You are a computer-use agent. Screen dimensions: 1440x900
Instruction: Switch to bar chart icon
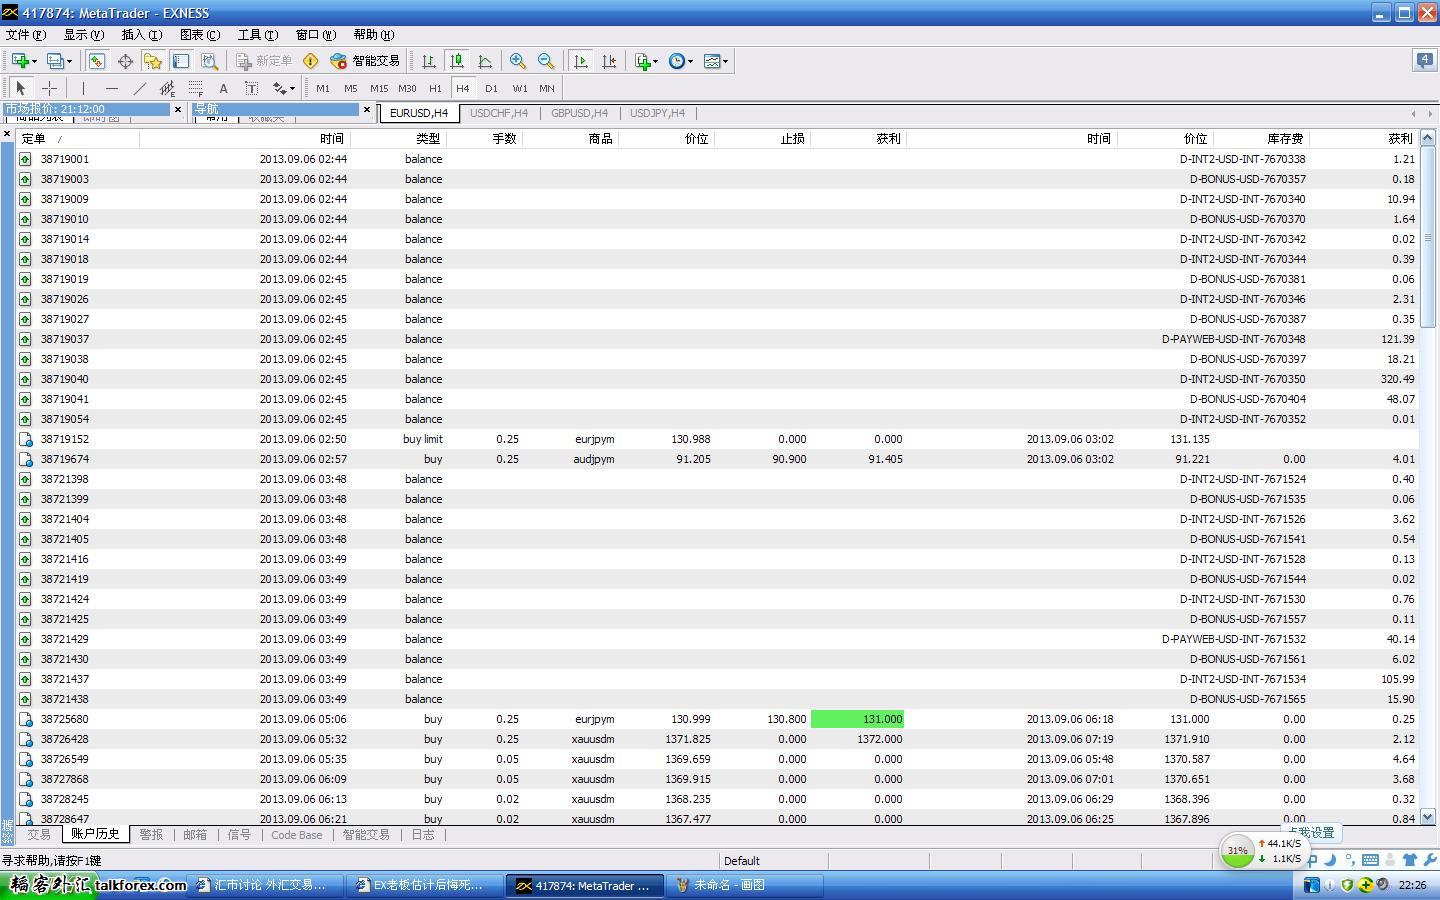pyautogui.click(x=429, y=61)
